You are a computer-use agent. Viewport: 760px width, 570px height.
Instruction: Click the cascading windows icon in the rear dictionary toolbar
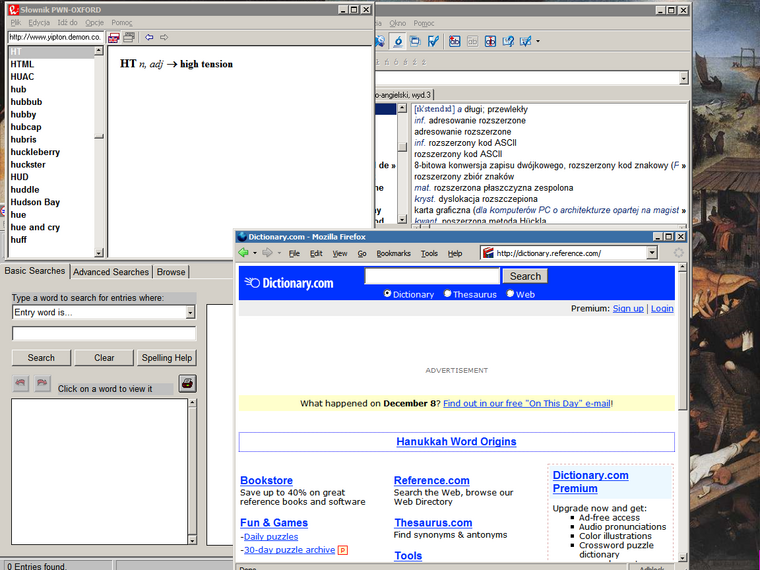pos(415,41)
